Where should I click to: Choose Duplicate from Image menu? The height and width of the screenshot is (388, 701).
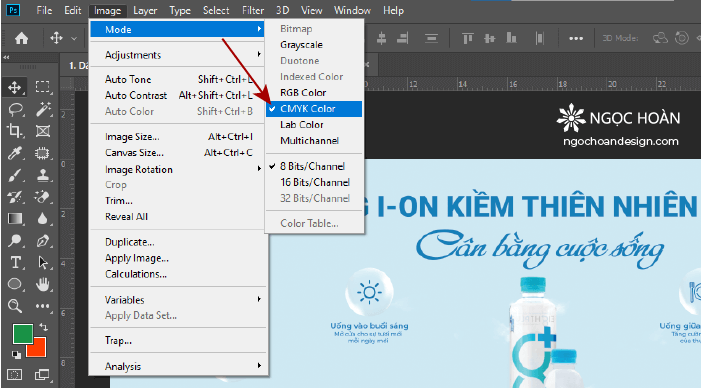pos(177,242)
